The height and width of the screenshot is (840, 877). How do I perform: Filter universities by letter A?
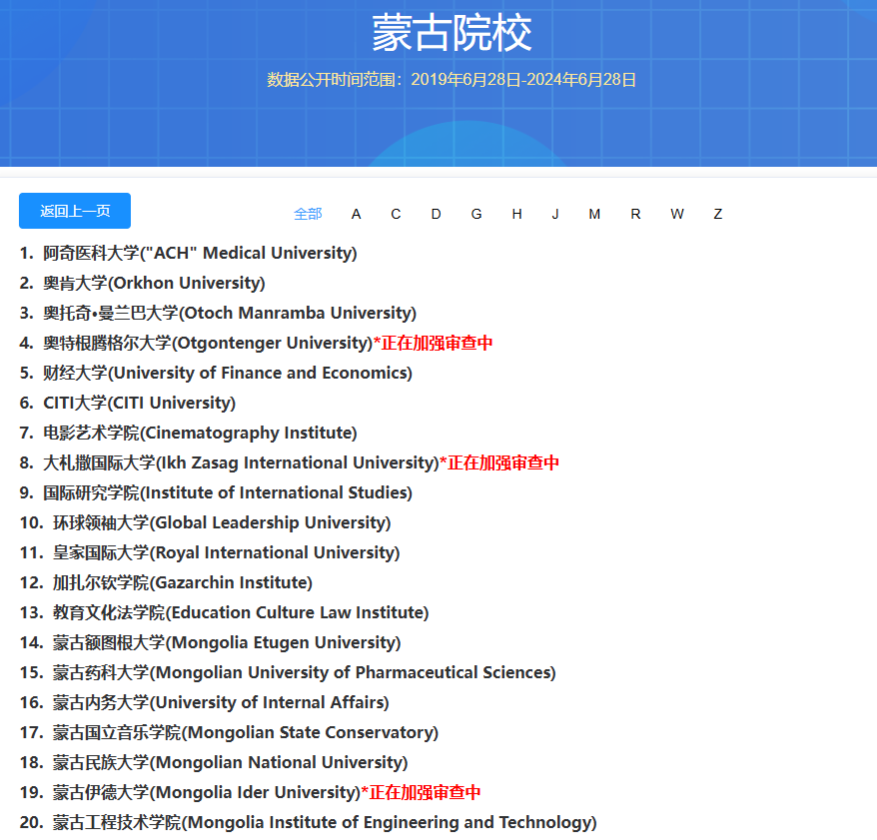(x=356, y=214)
